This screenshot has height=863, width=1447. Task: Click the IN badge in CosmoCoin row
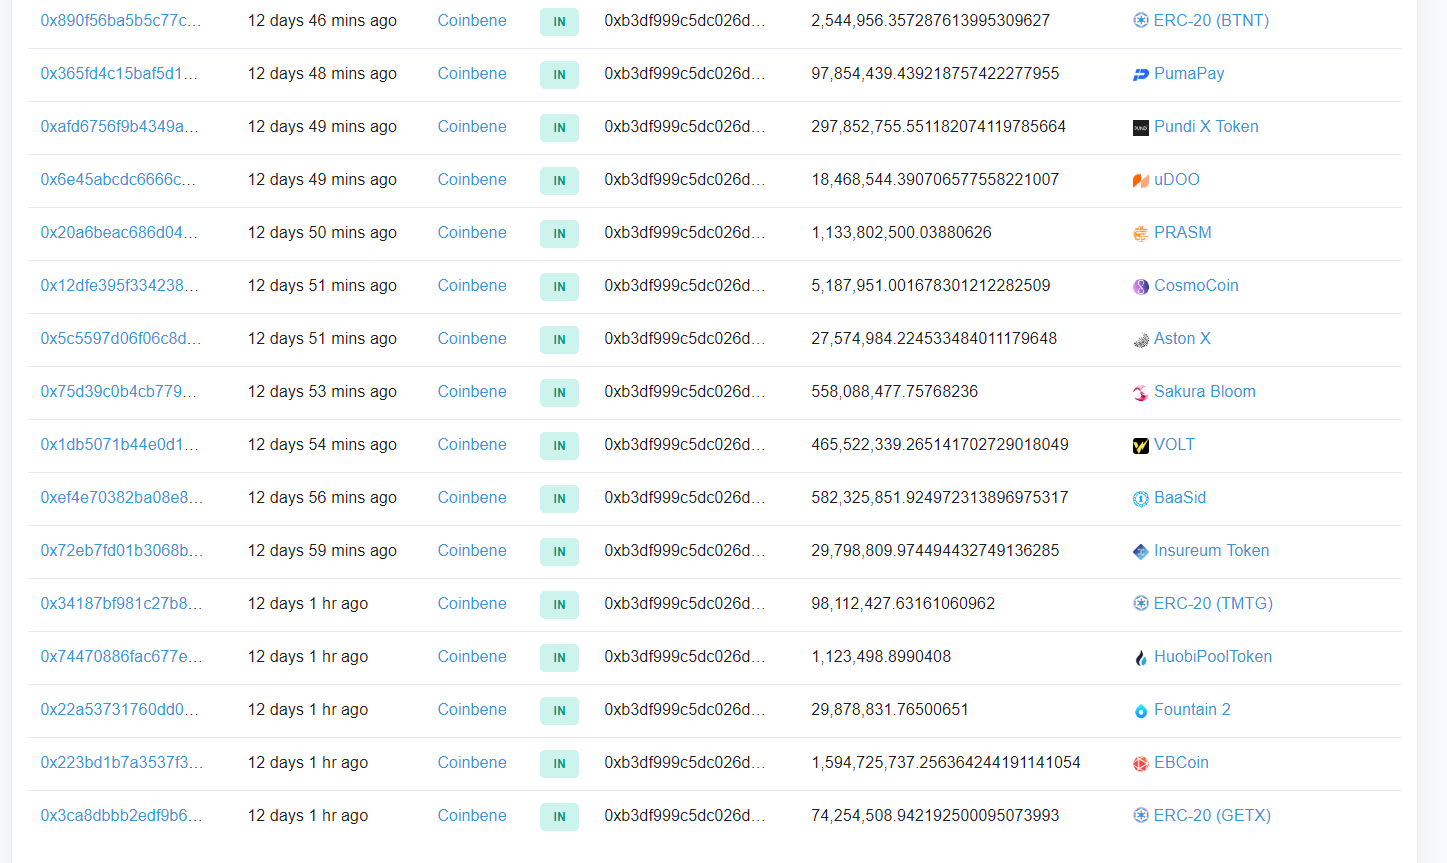pyautogui.click(x=559, y=286)
